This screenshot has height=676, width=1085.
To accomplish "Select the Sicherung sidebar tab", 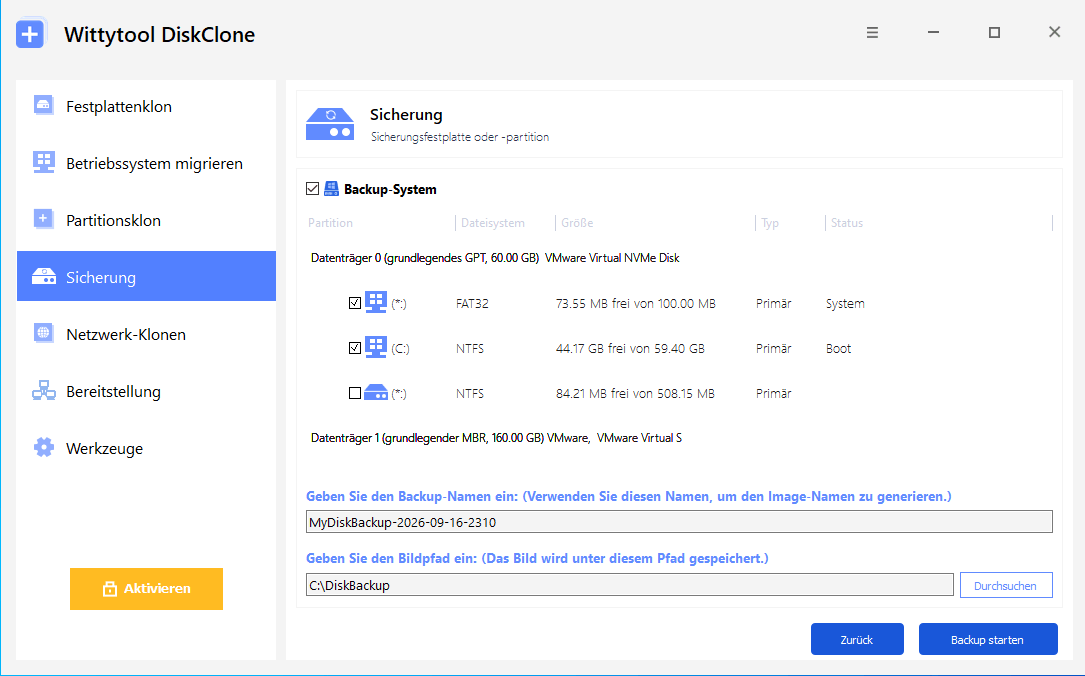I will click(x=146, y=276).
